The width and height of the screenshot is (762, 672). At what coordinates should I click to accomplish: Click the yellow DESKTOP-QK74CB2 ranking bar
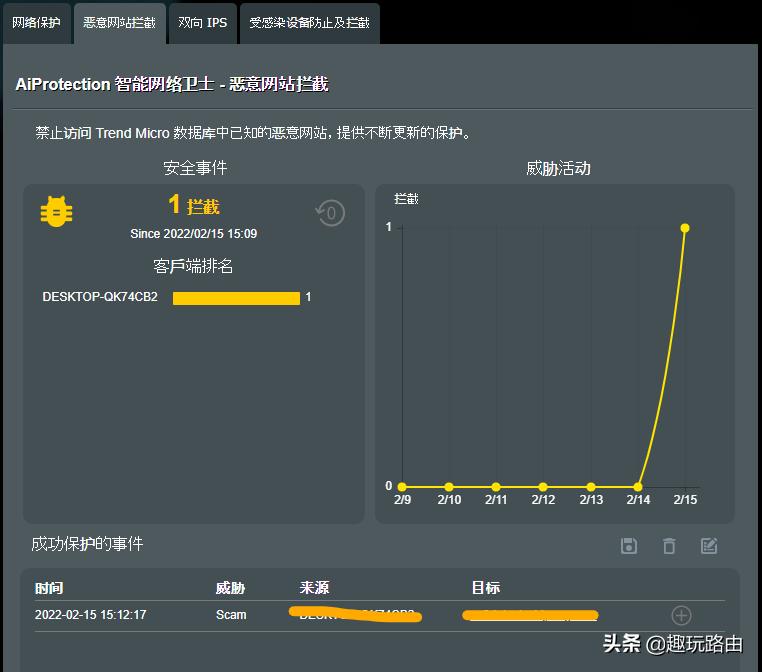(x=236, y=298)
